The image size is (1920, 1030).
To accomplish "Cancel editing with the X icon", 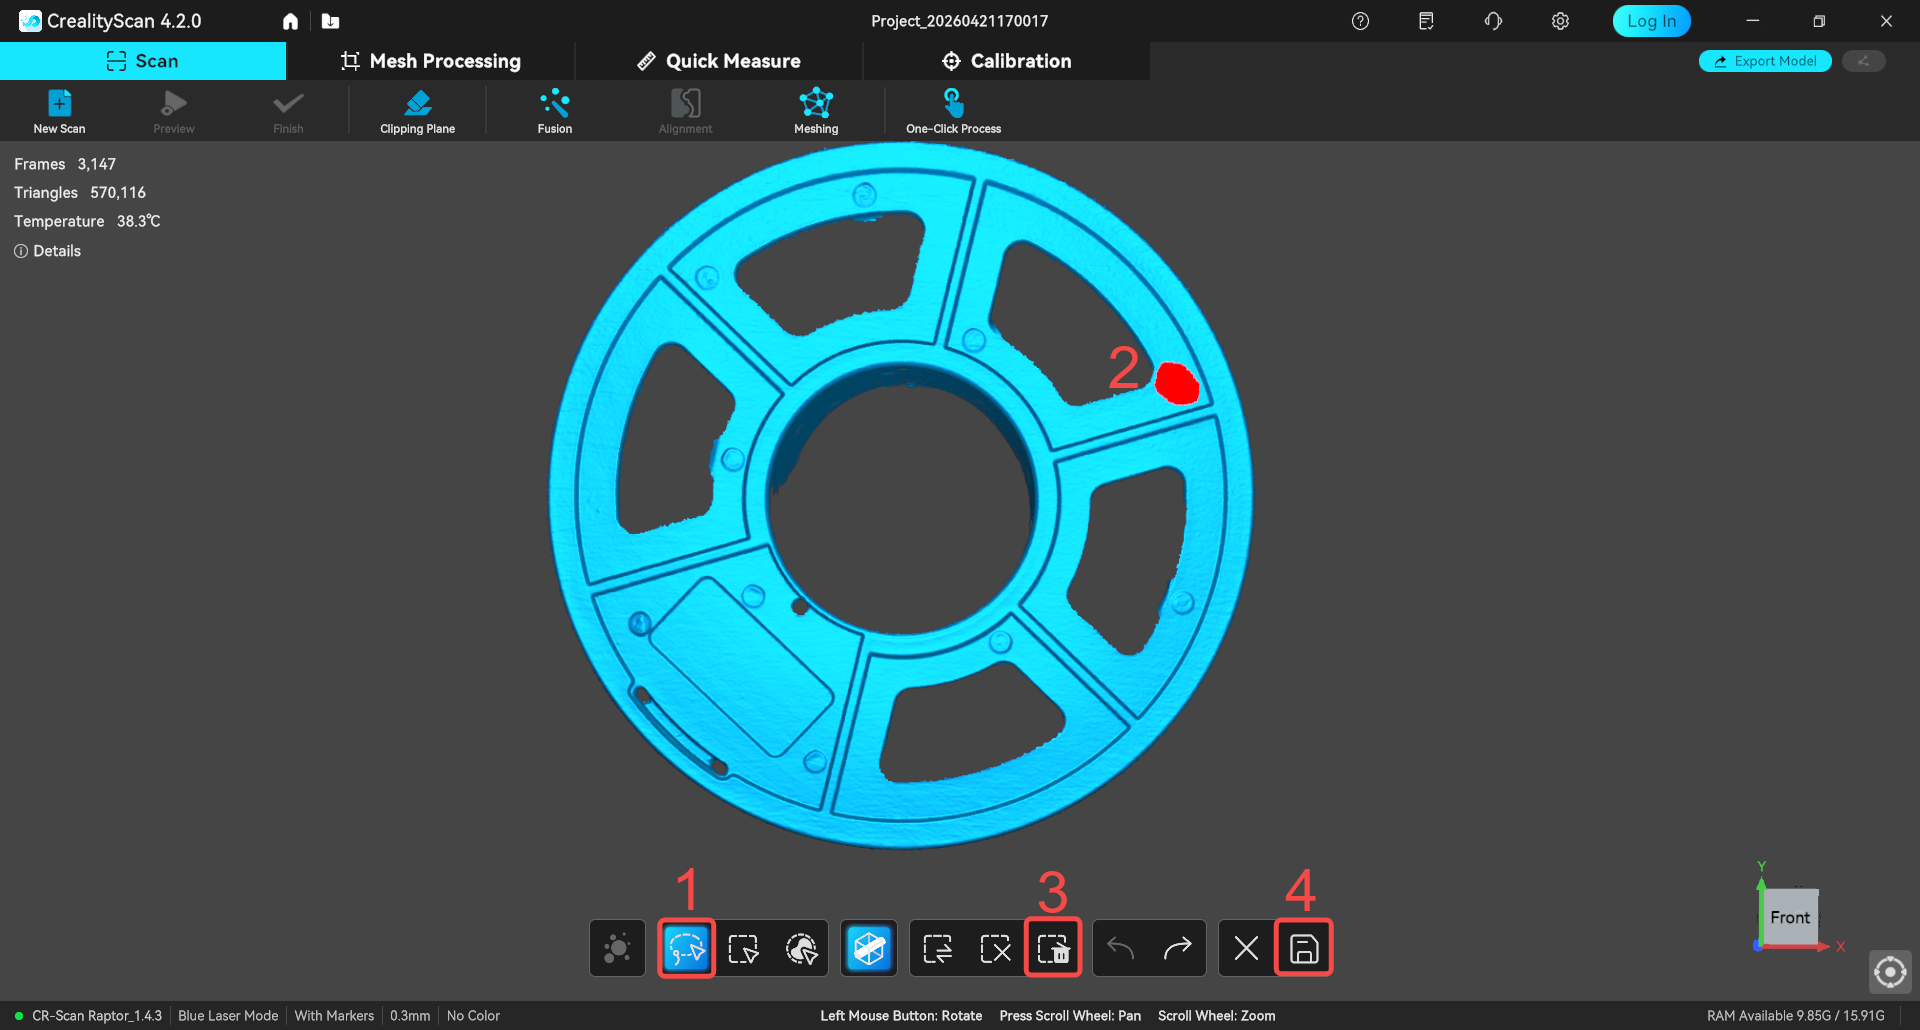I will tap(1246, 948).
